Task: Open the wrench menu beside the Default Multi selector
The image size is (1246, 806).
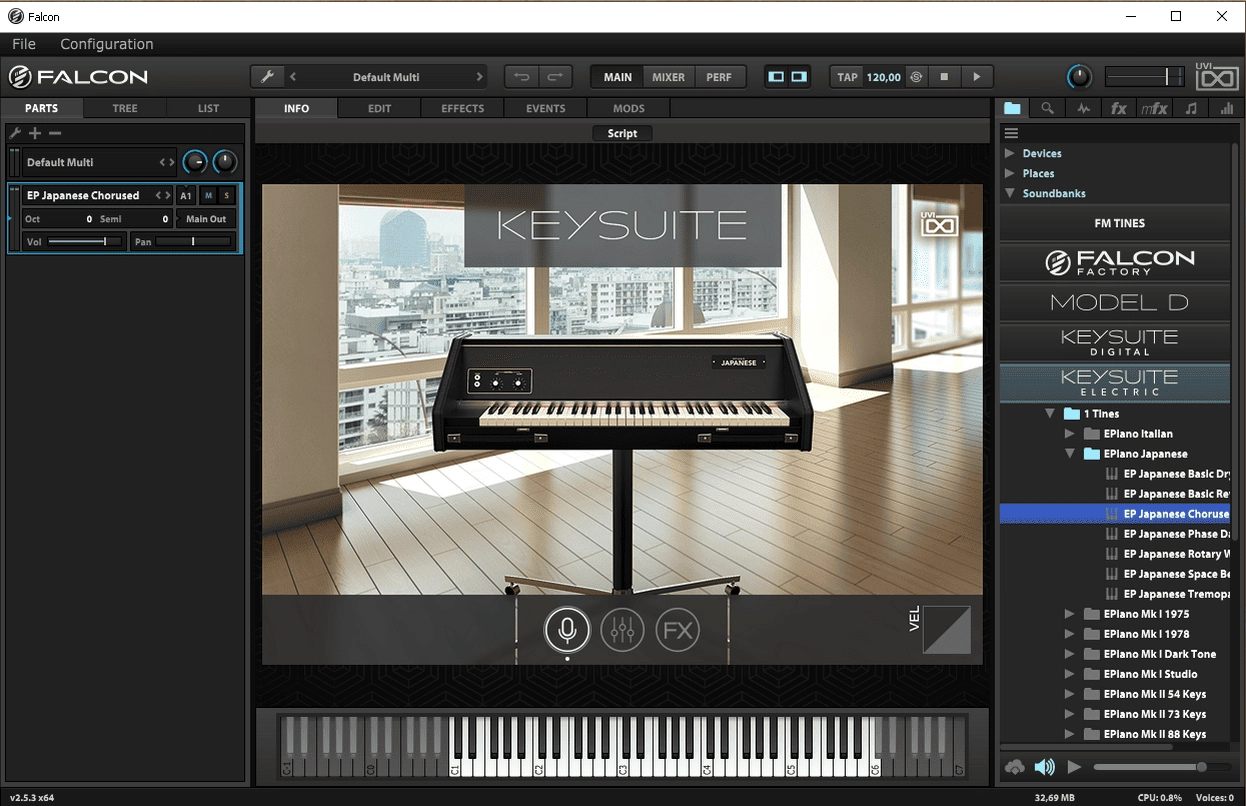Action: click(266, 77)
